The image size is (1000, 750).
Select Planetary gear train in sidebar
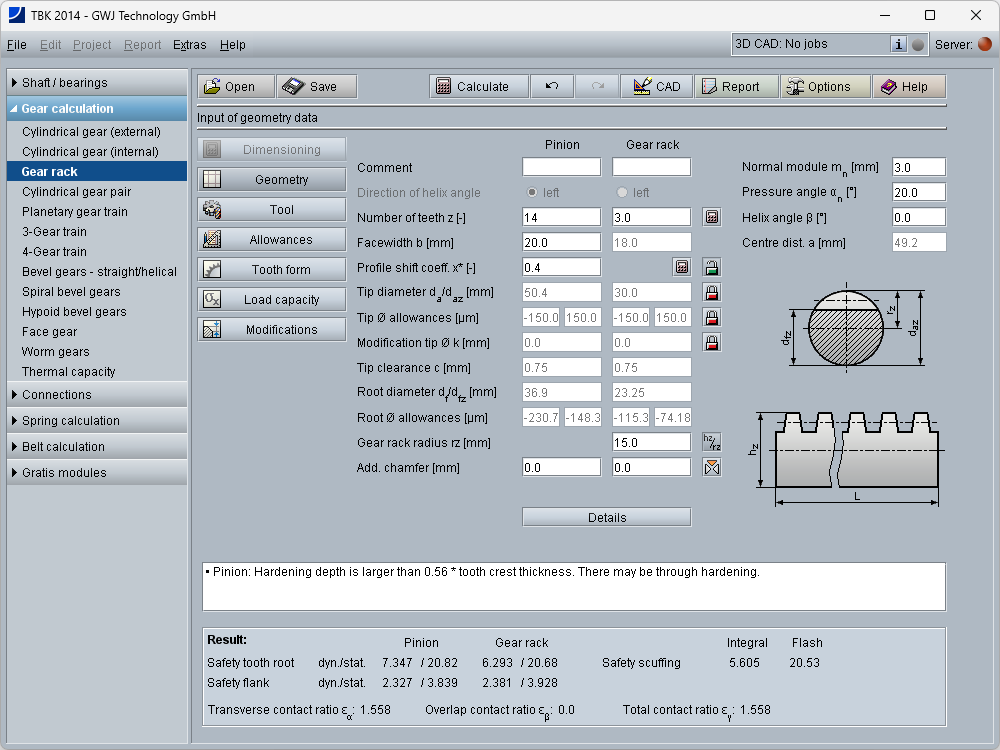[75, 212]
